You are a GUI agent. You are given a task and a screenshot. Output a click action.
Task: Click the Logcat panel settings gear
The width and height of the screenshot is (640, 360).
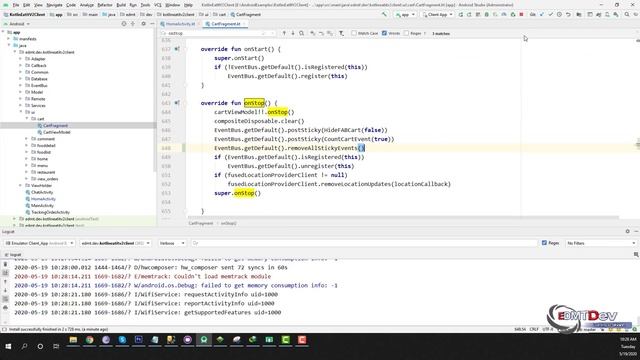click(627, 231)
